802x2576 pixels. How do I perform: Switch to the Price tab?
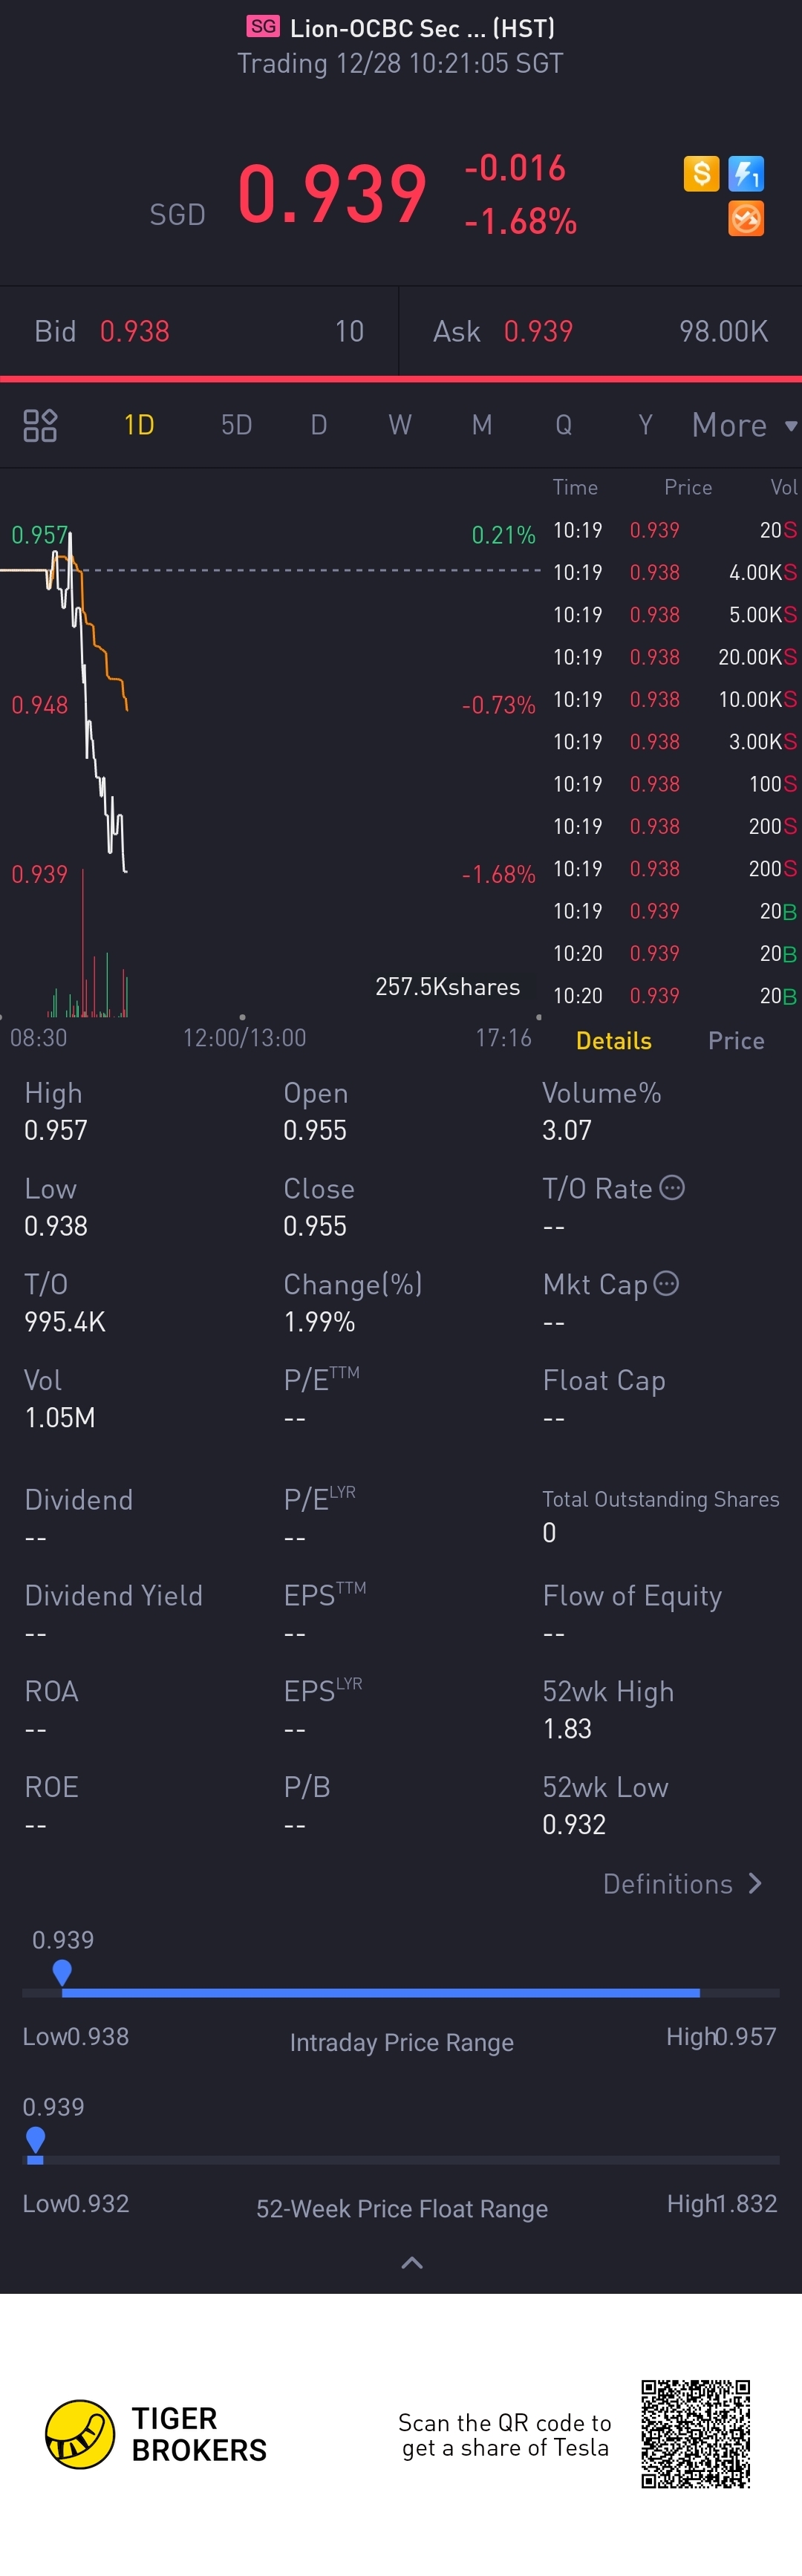point(736,1041)
